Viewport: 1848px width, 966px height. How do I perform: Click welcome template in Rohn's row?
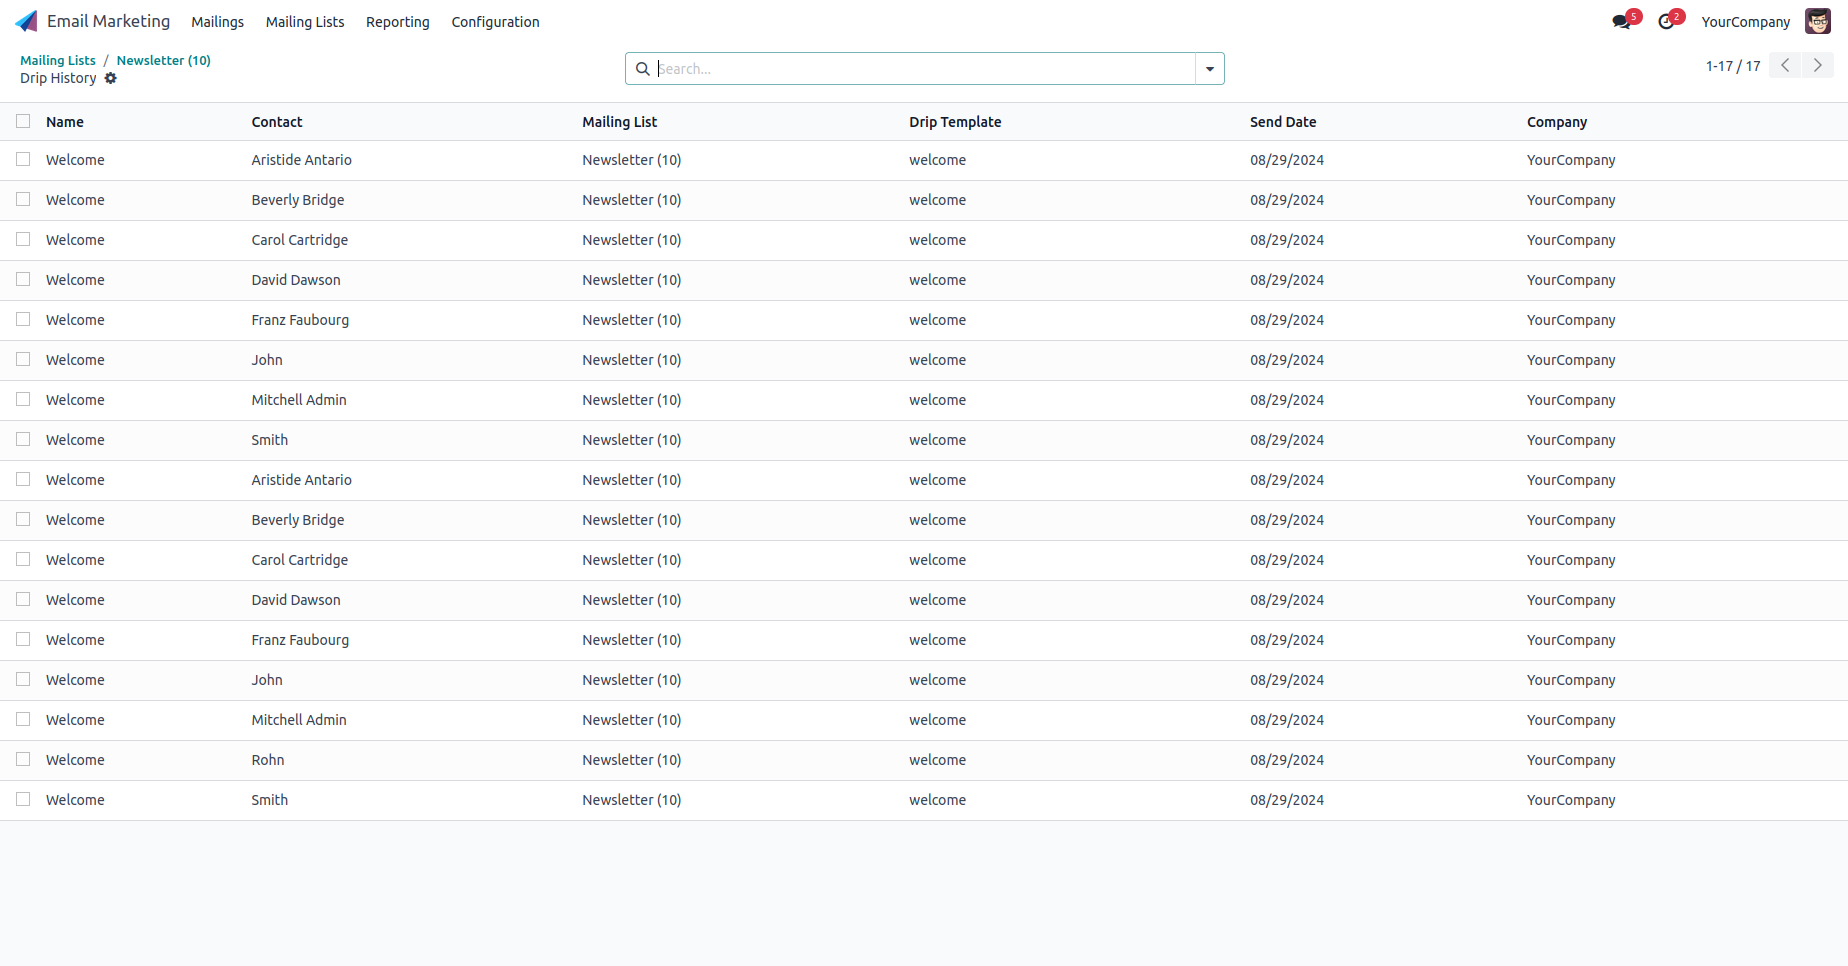point(938,760)
